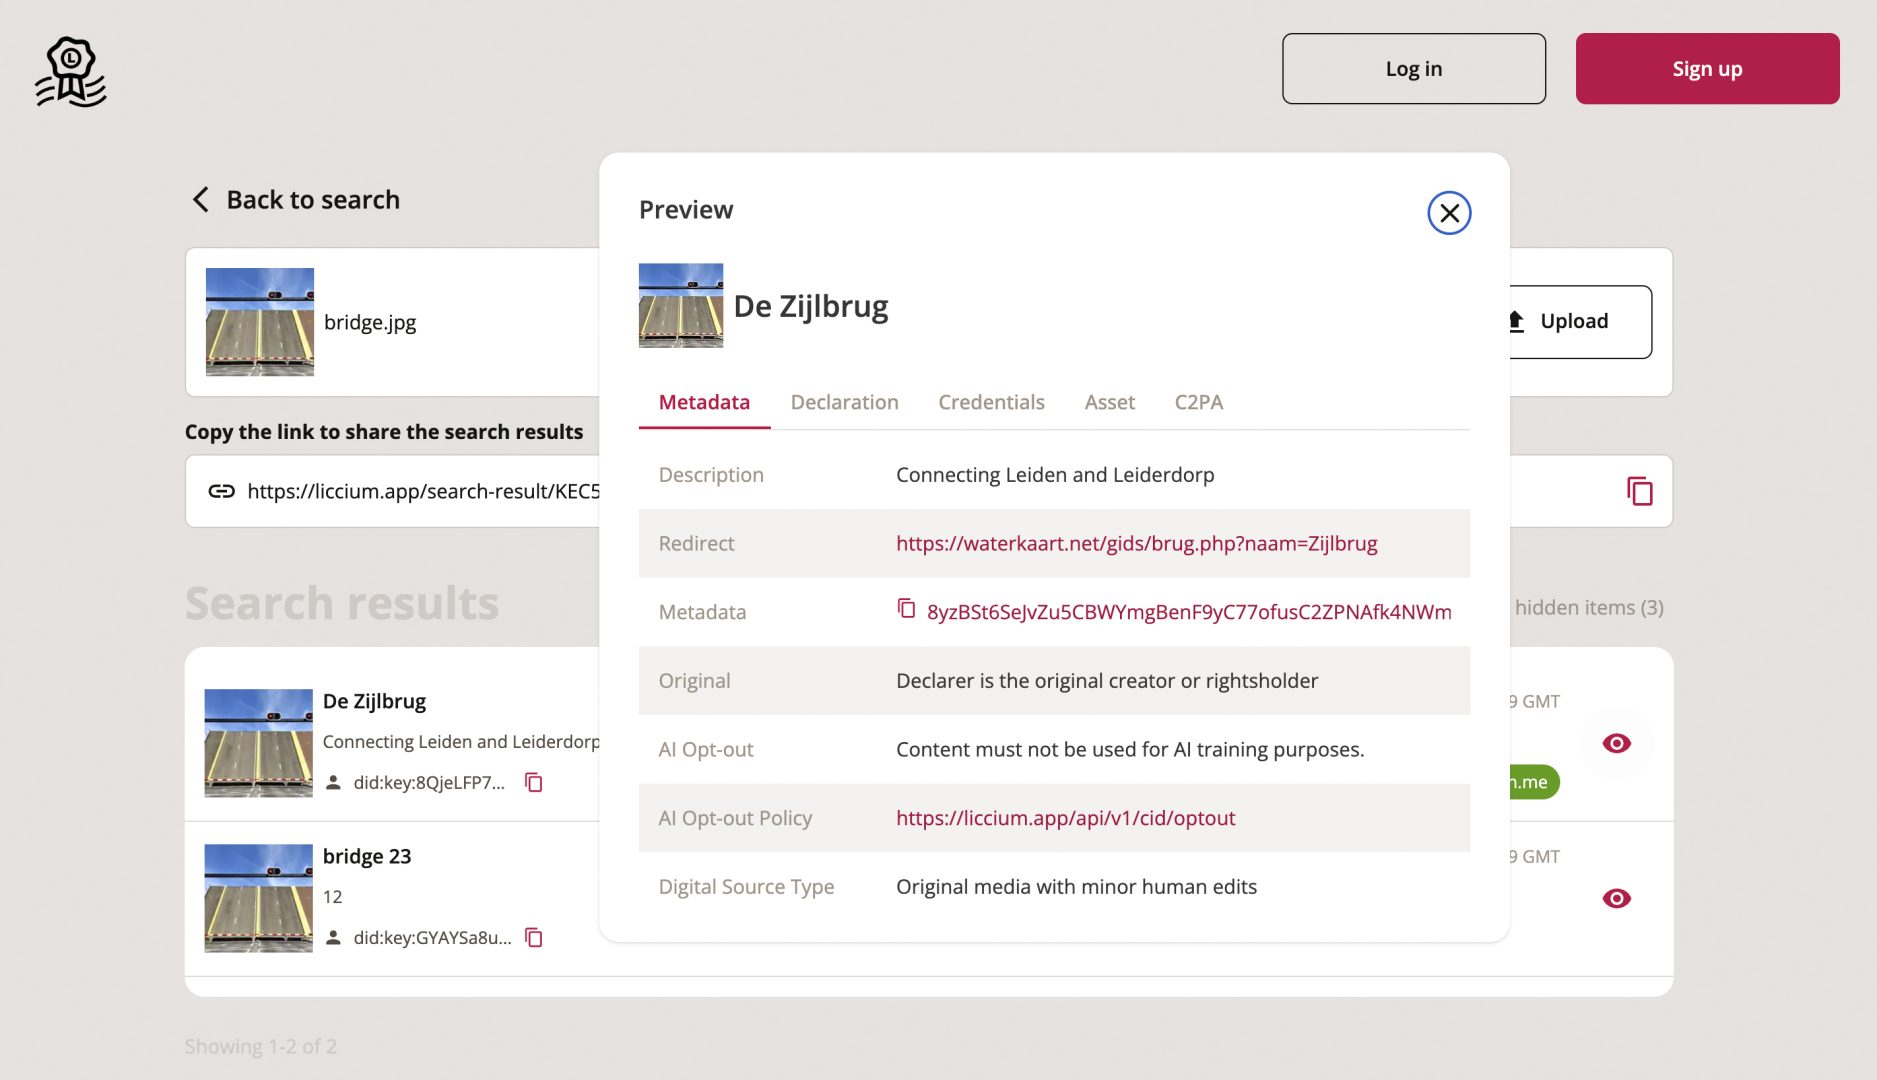Copy bridge 23 declarer DID key
The height and width of the screenshot is (1080, 1877).
[534, 937]
